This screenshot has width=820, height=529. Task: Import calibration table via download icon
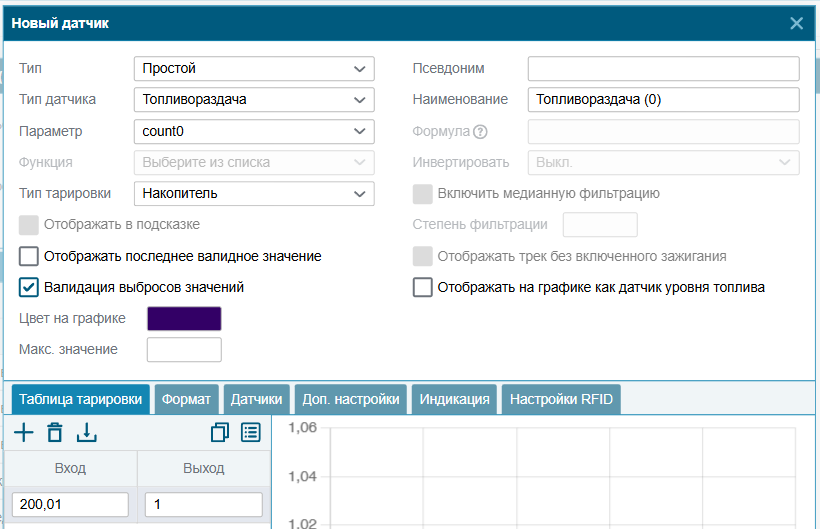tap(86, 433)
